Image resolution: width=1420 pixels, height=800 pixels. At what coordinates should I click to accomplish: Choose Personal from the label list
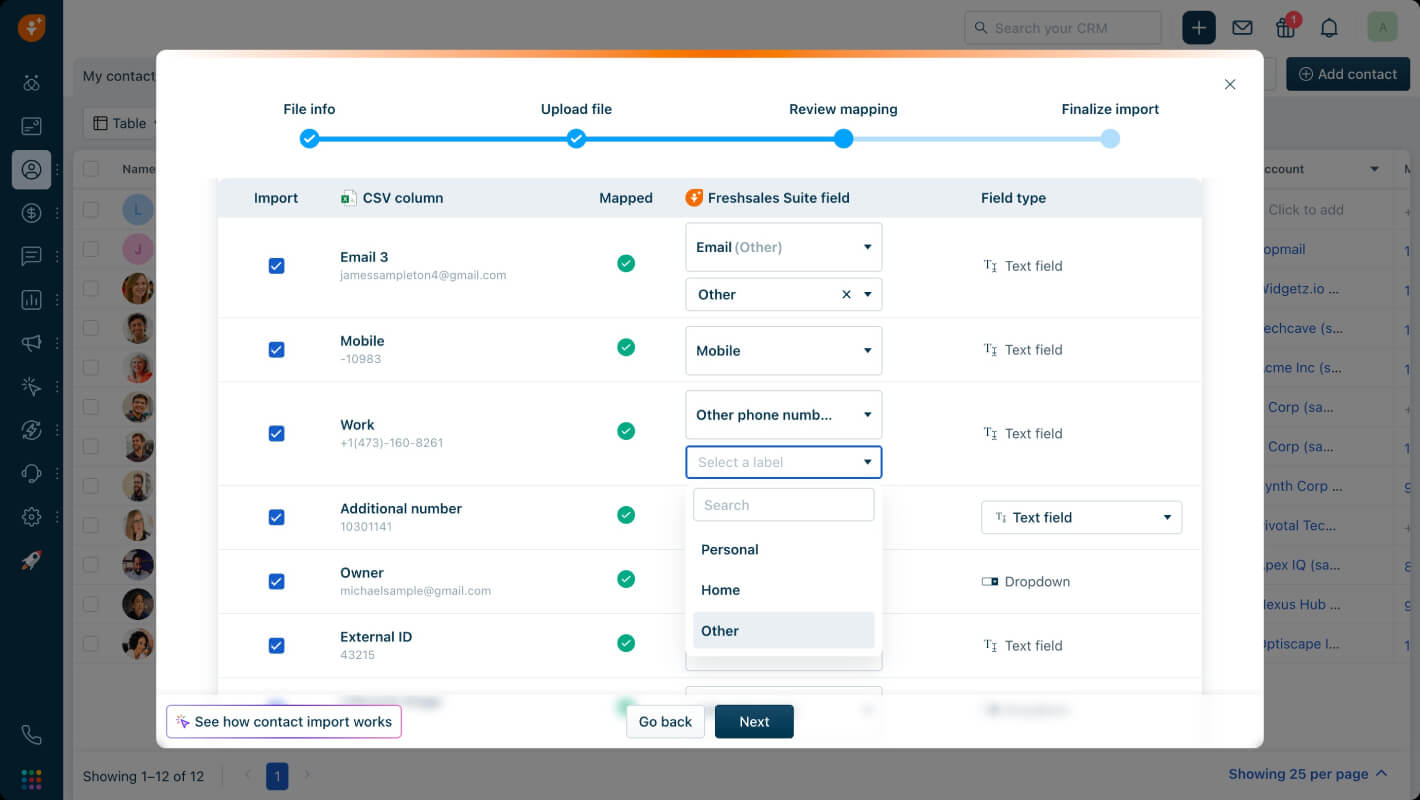pyautogui.click(x=784, y=550)
